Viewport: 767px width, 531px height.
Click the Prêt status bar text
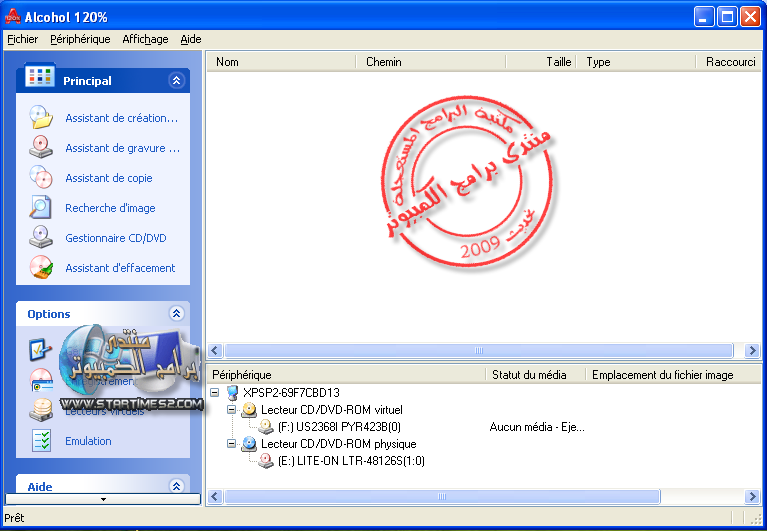[x=14, y=518]
